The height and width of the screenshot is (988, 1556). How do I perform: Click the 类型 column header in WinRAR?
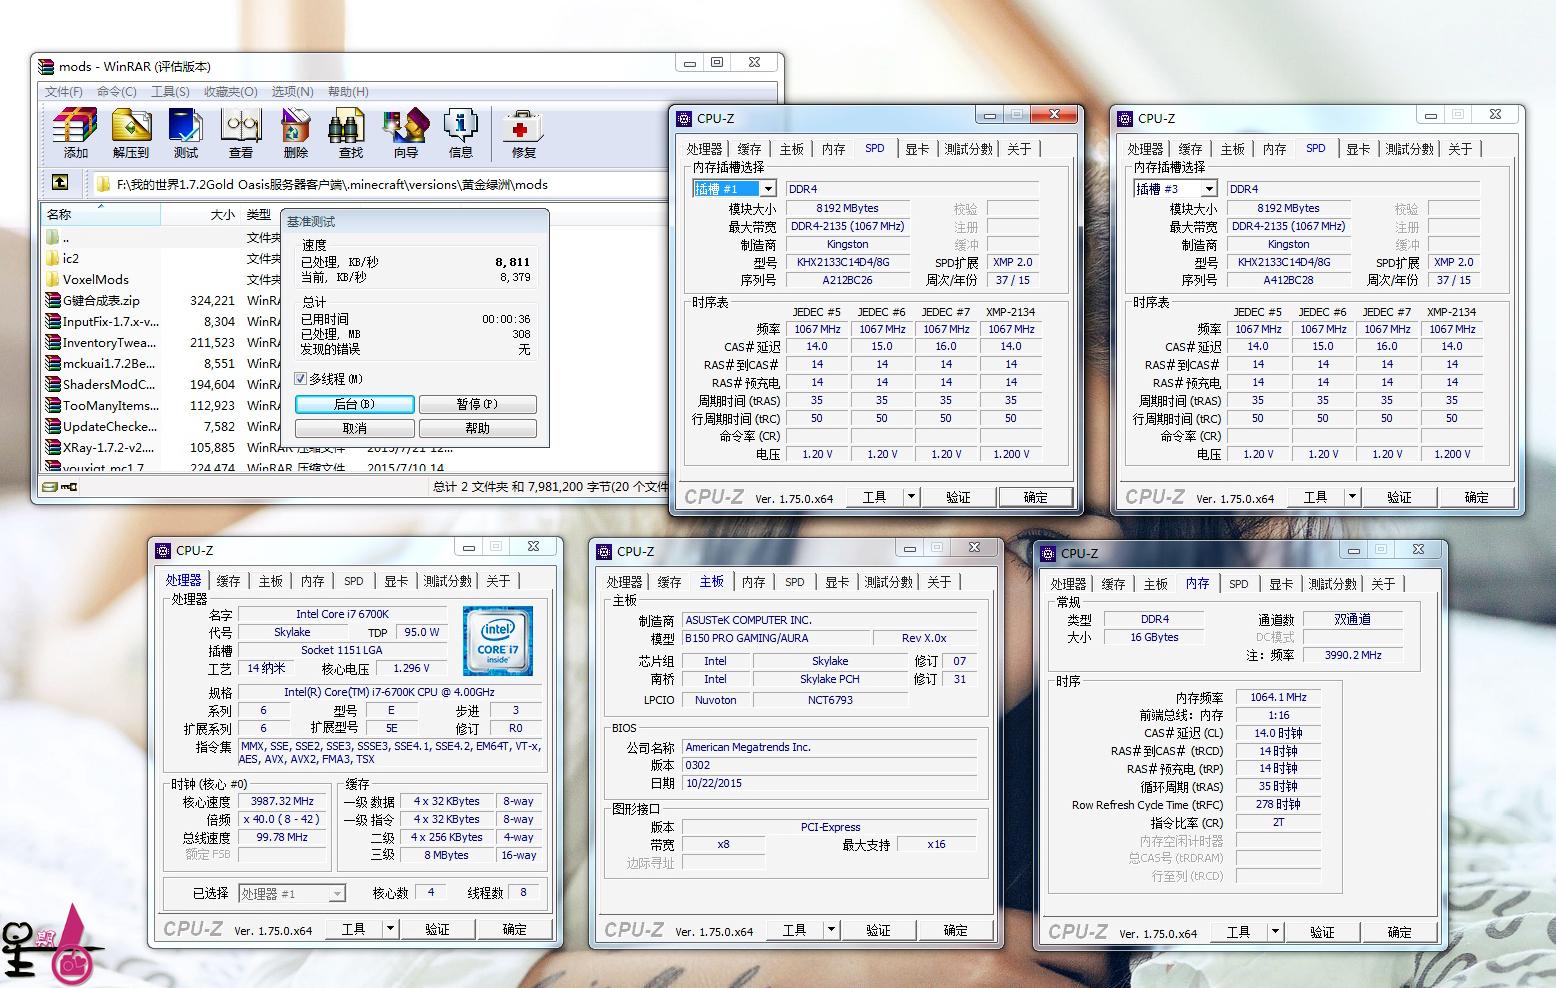(259, 214)
